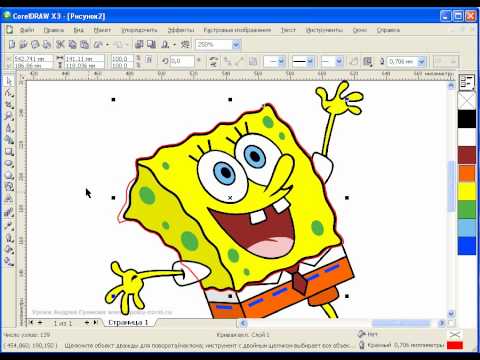Screen dimensions: 480x360
Task: Pick the black swatch in color palette
Action: (x=467, y=119)
